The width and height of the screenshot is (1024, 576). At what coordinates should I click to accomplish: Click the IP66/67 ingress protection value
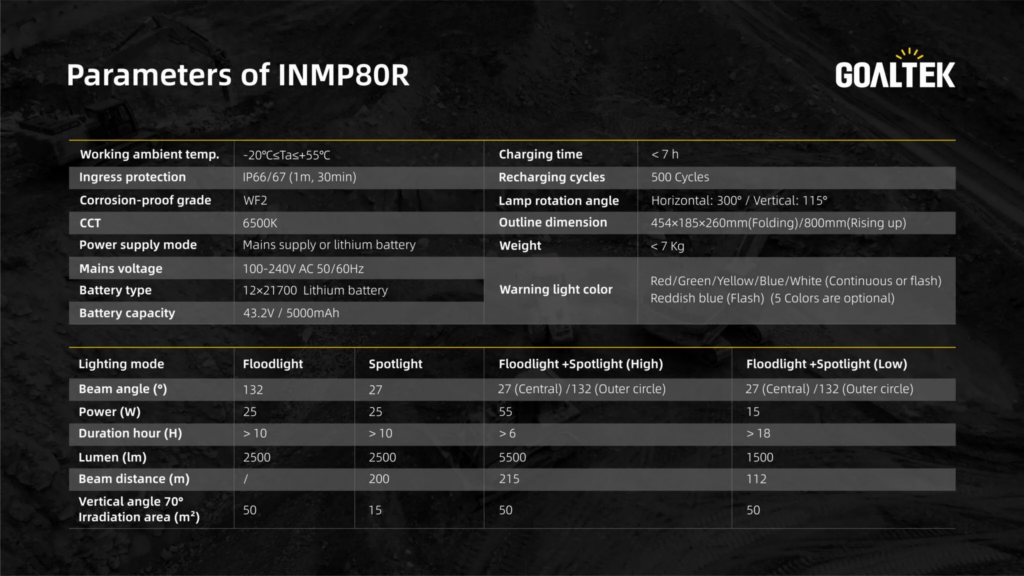pyautogui.click(x=299, y=178)
